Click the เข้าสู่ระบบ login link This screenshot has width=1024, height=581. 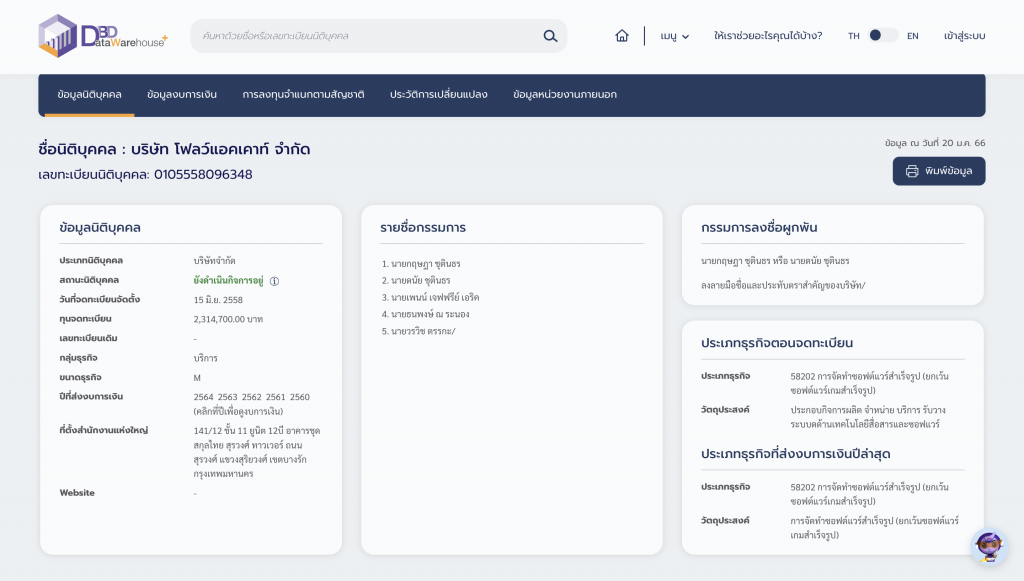(964, 36)
